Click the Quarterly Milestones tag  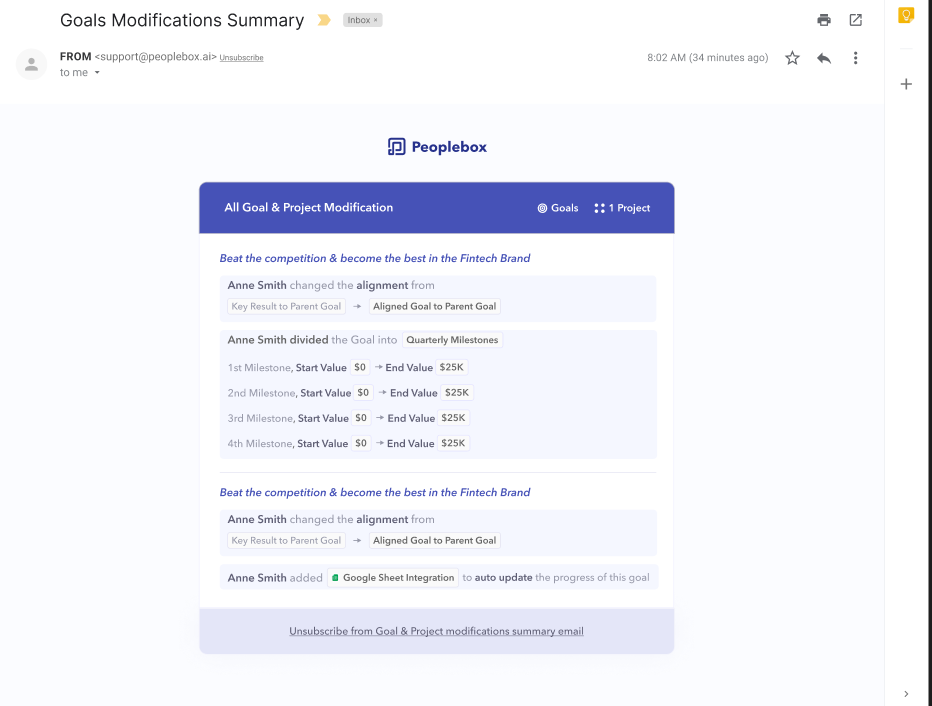[x=452, y=340]
